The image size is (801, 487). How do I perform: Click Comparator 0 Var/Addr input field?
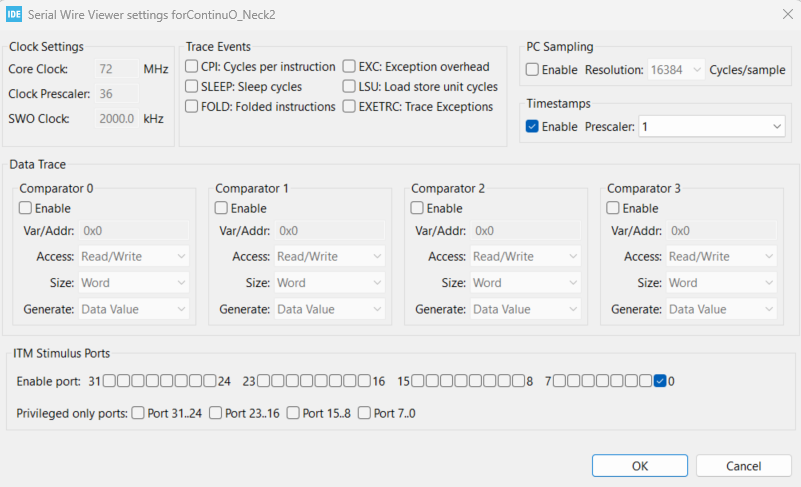(x=133, y=232)
